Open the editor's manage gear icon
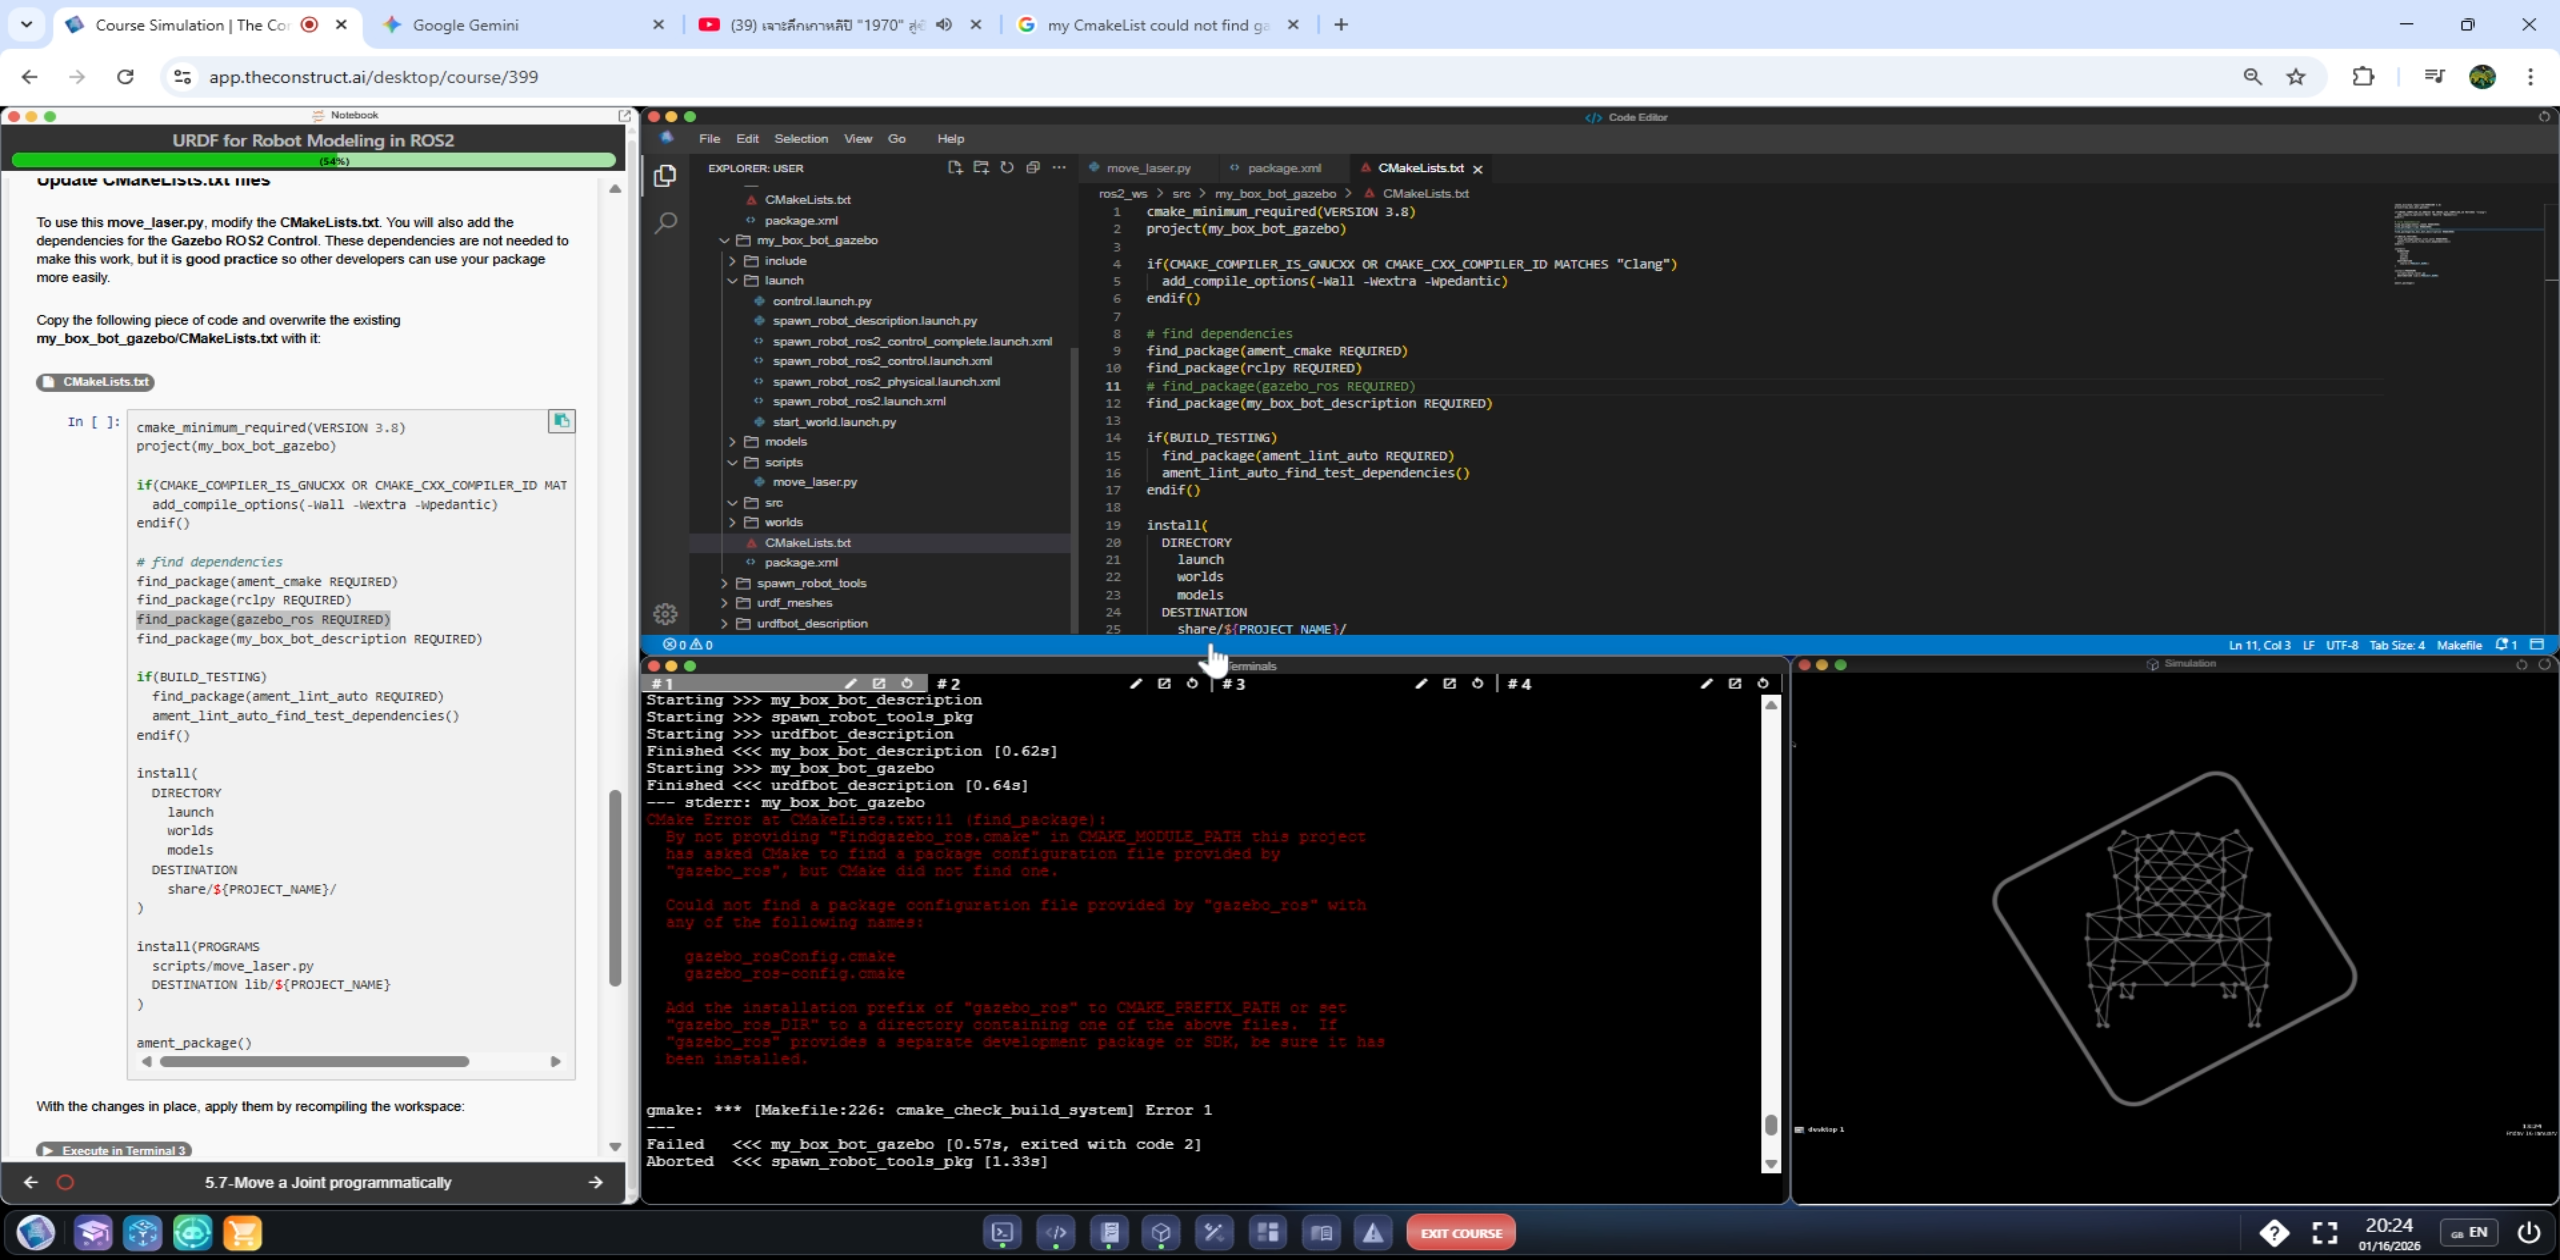 (x=665, y=614)
